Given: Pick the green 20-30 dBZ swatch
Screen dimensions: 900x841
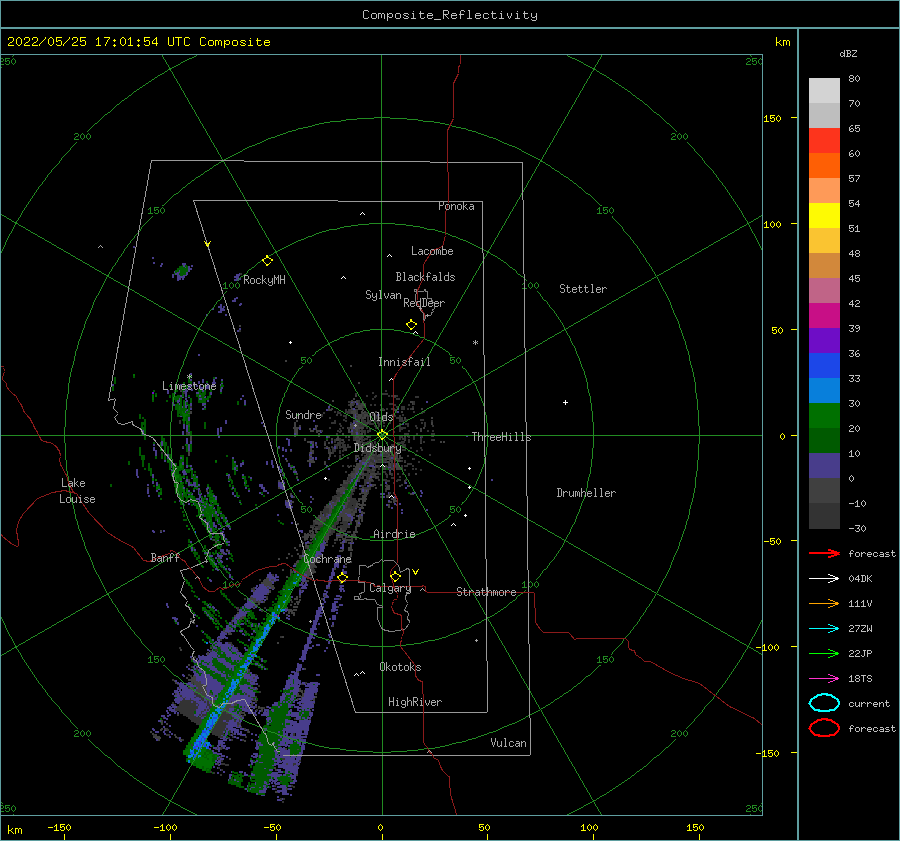Looking at the screenshot, I should (824, 416).
